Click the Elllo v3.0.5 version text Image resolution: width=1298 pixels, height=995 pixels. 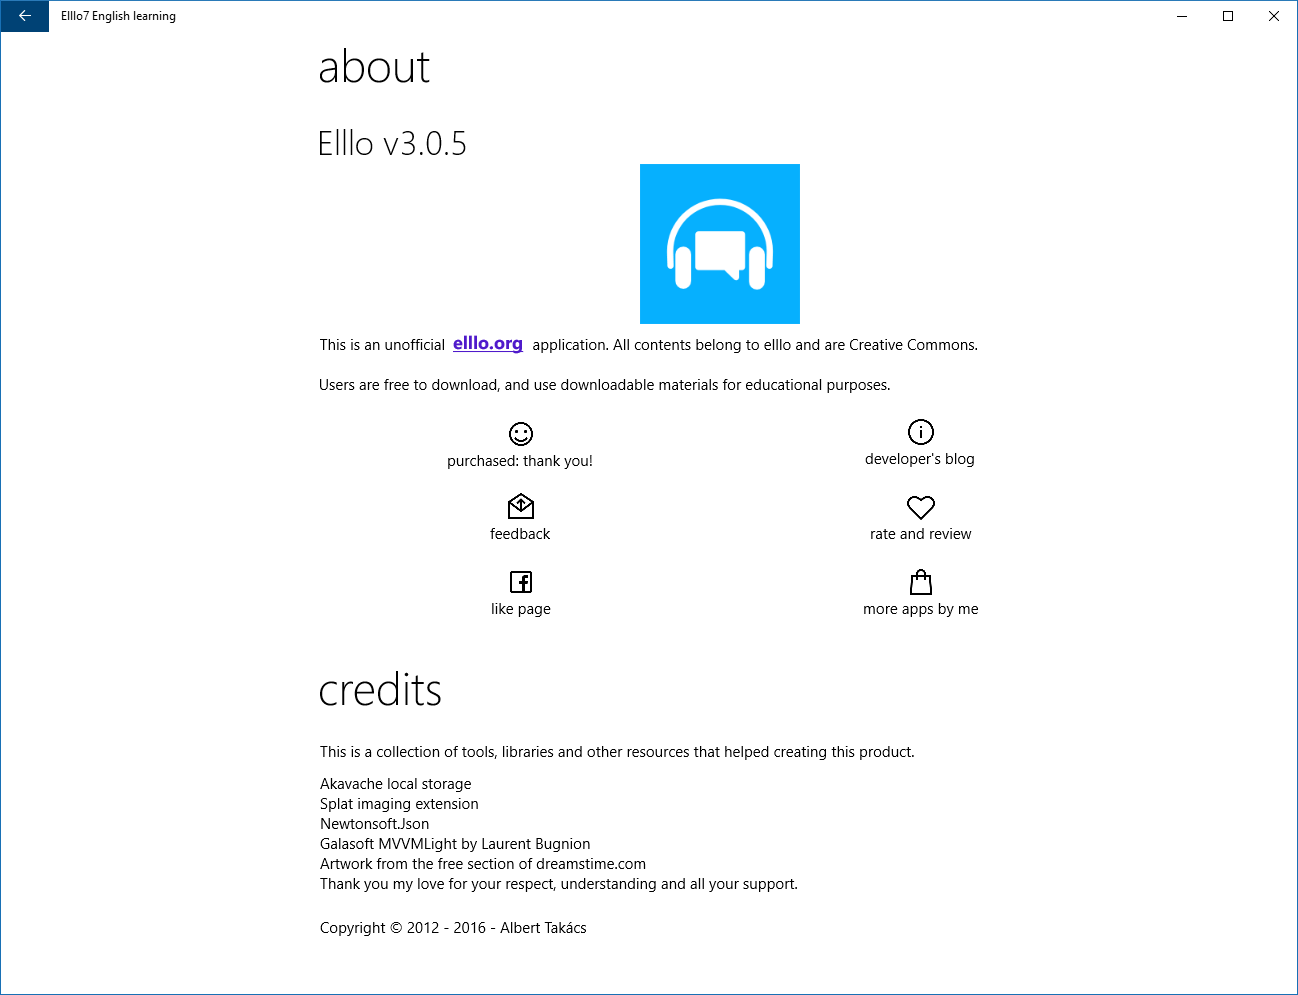click(391, 143)
